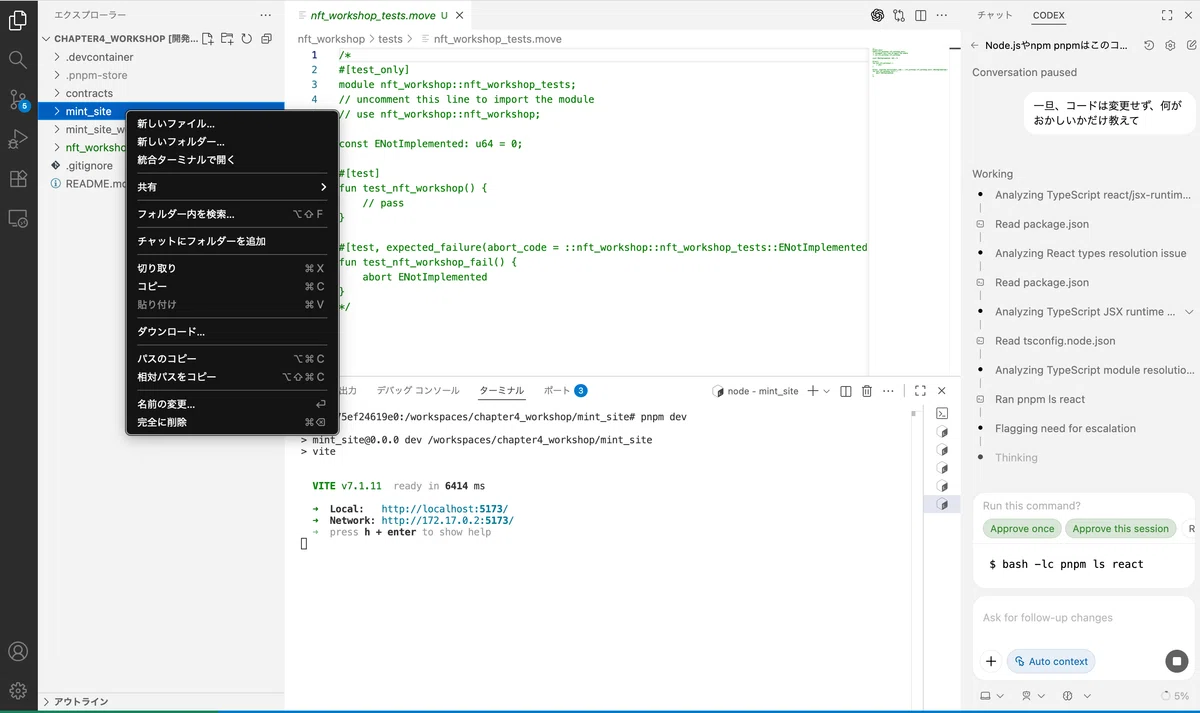Expand the Analyzing TypeScript JSX runtime step
Viewport: 1200px width, 713px height.
point(1189,312)
